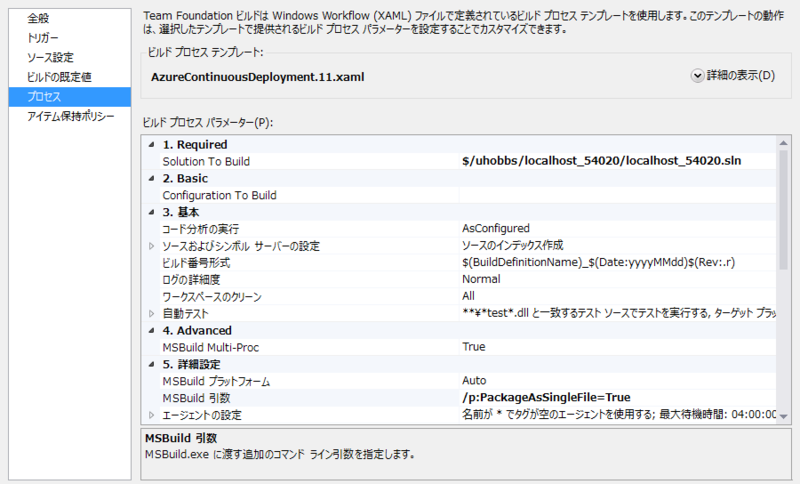Expand the エージェントの設定 row

click(x=152, y=415)
